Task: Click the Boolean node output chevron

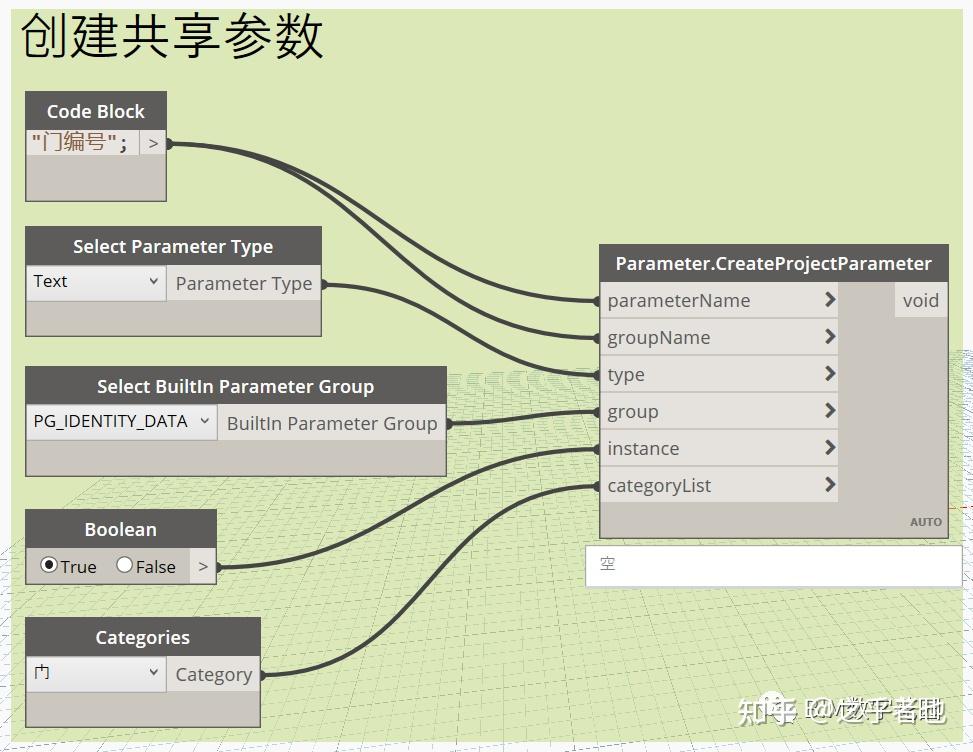Action: (x=203, y=565)
